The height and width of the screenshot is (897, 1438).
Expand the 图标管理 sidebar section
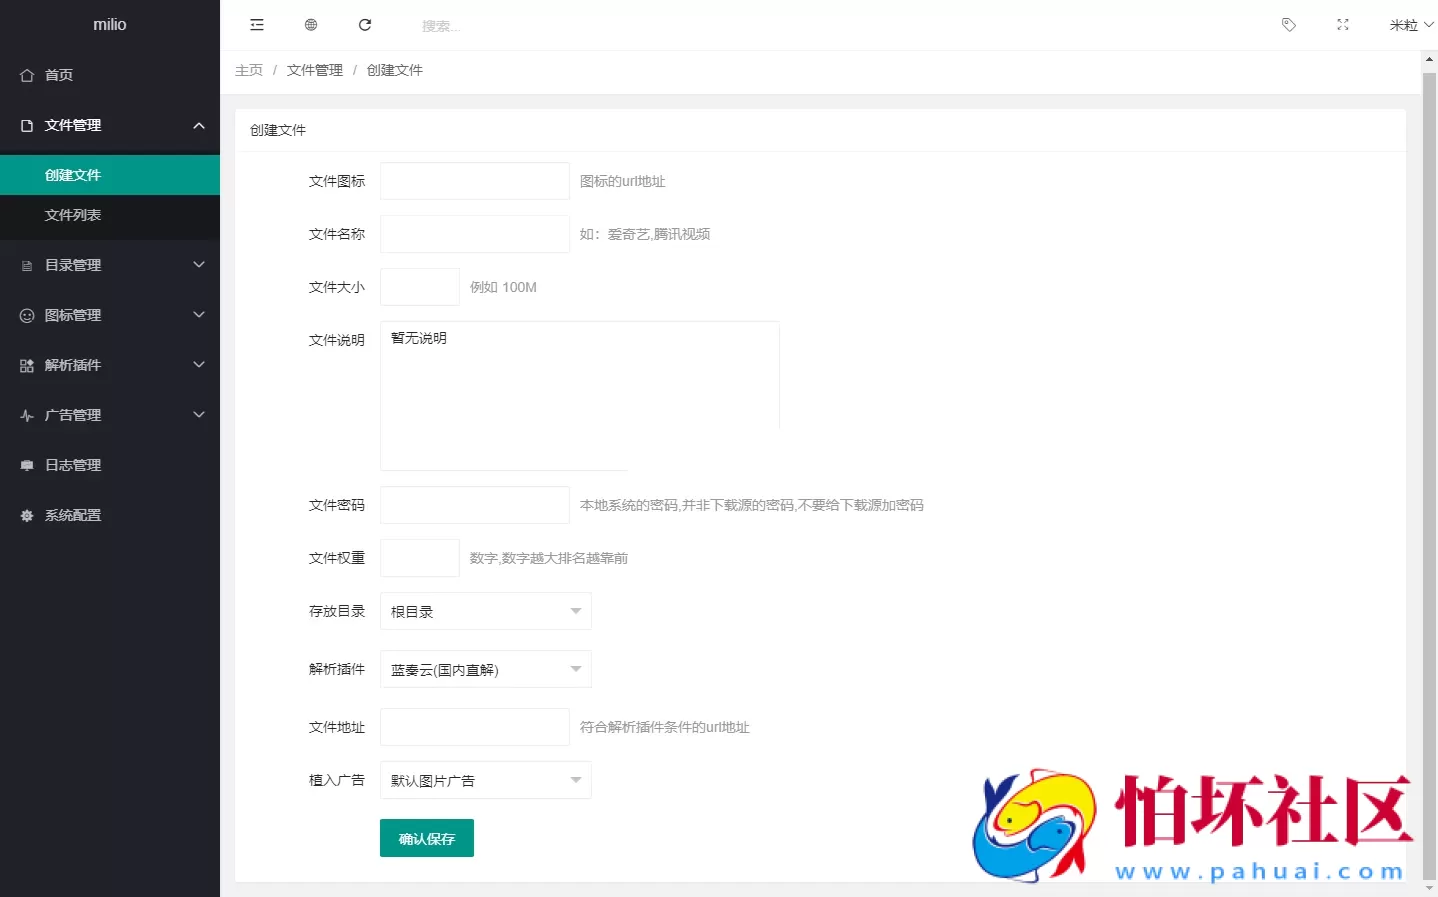coord(110,315)
